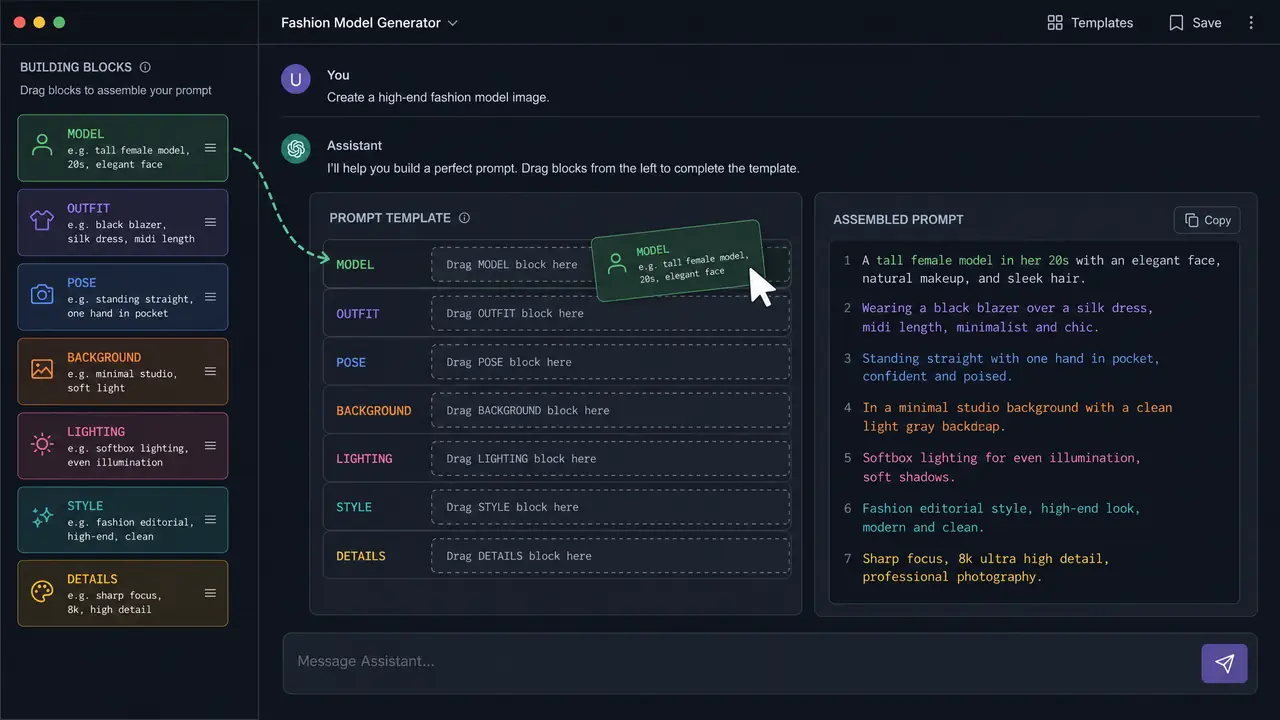Click the LIGHTING block drag handle
This screenshot has height=720, width=1280.
(210, 446)
